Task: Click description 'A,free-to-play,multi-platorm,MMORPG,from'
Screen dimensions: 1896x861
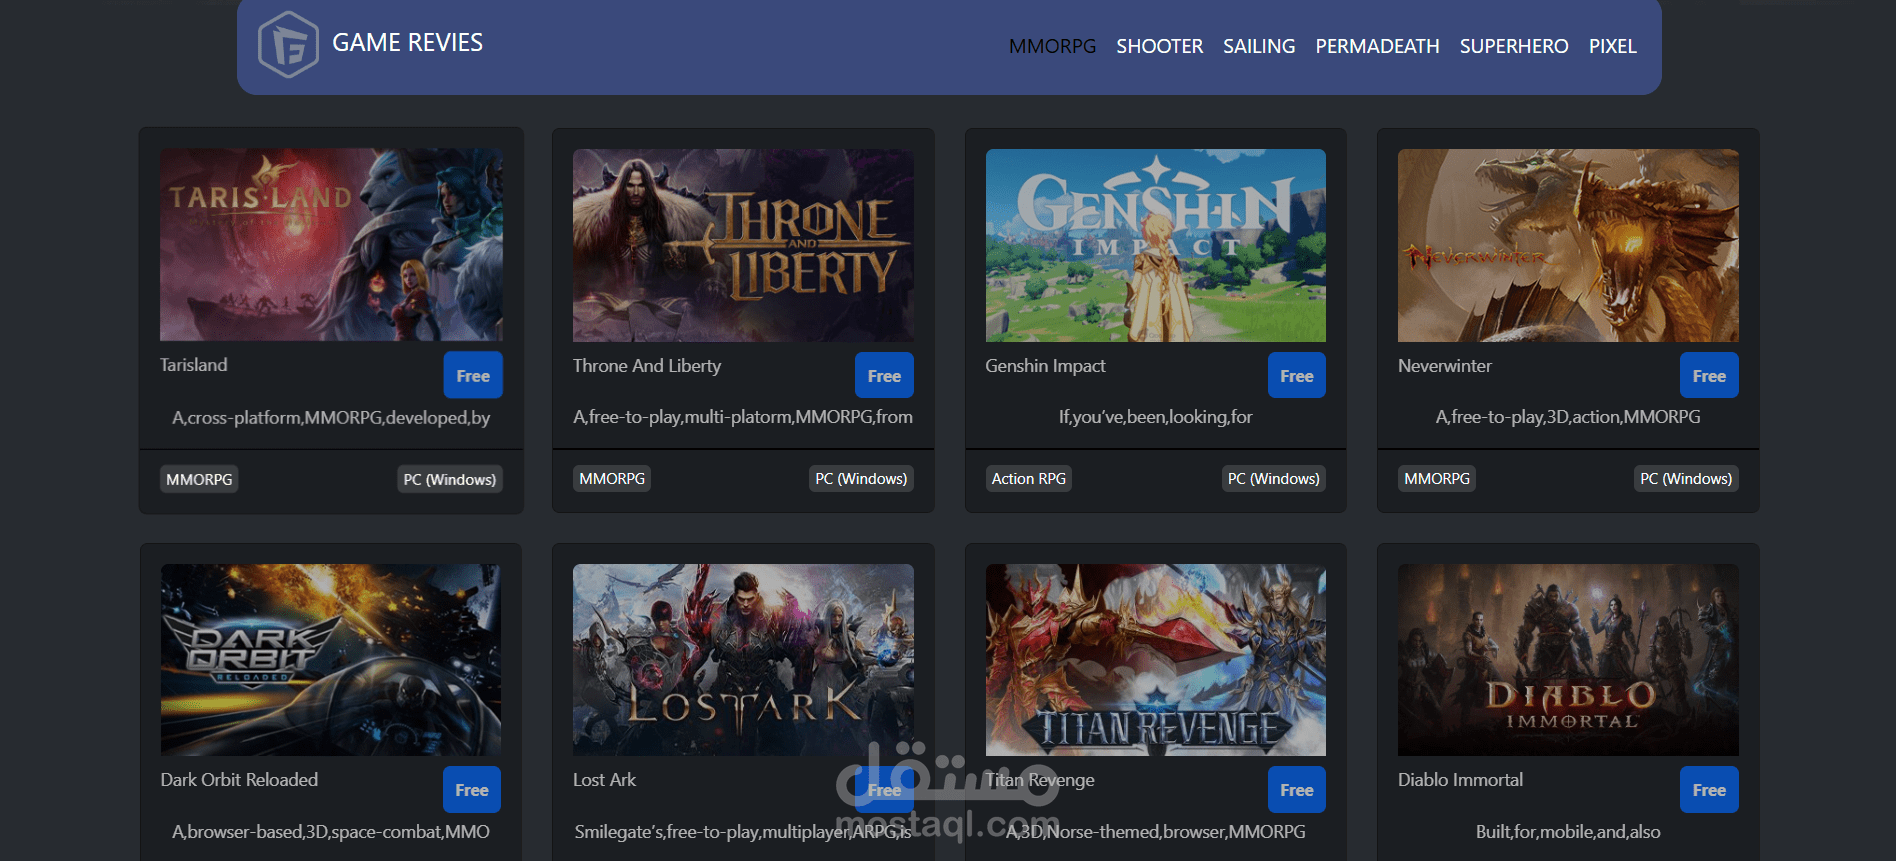Action: tap(743, 417)
